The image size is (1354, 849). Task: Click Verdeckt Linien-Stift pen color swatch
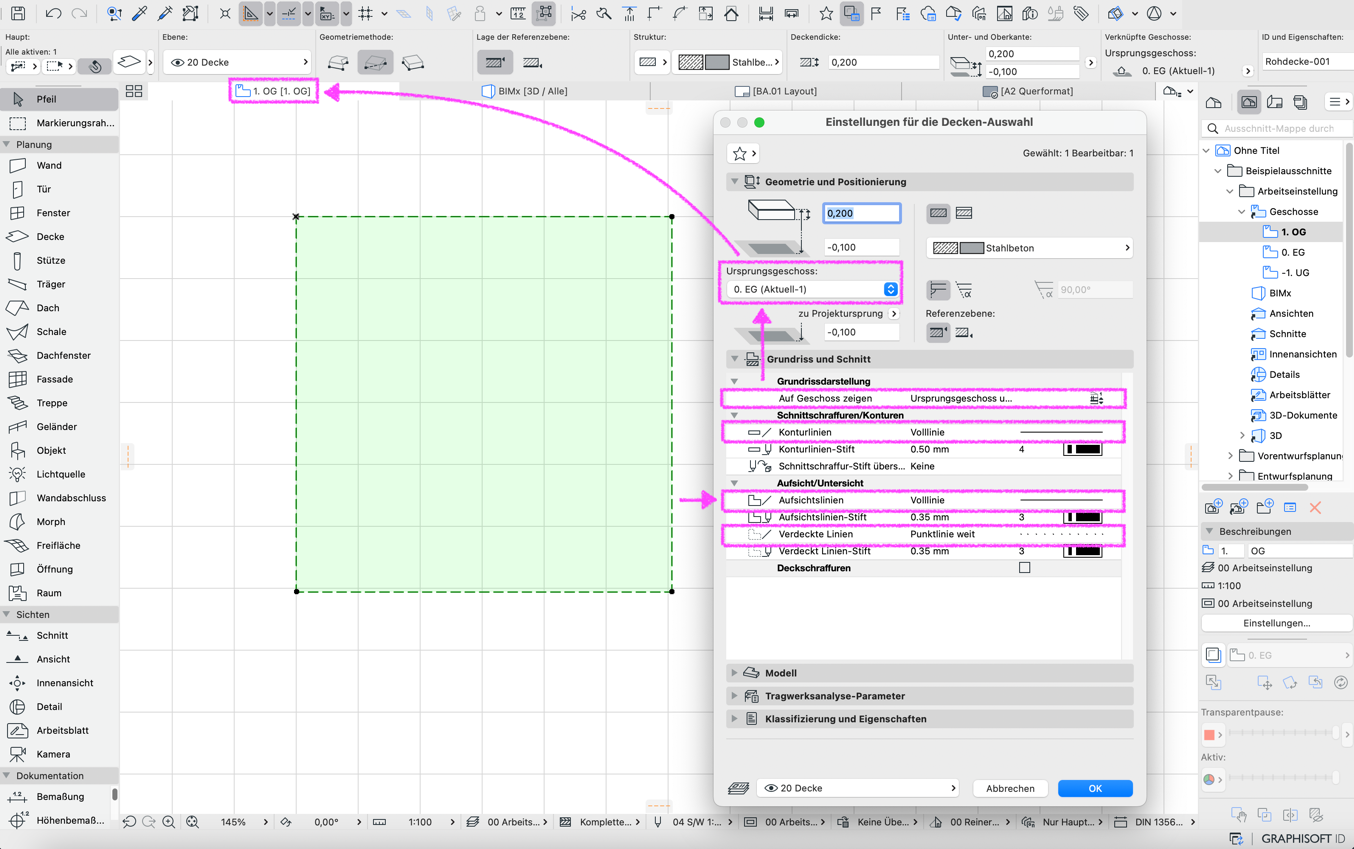tap(1082, 551)
